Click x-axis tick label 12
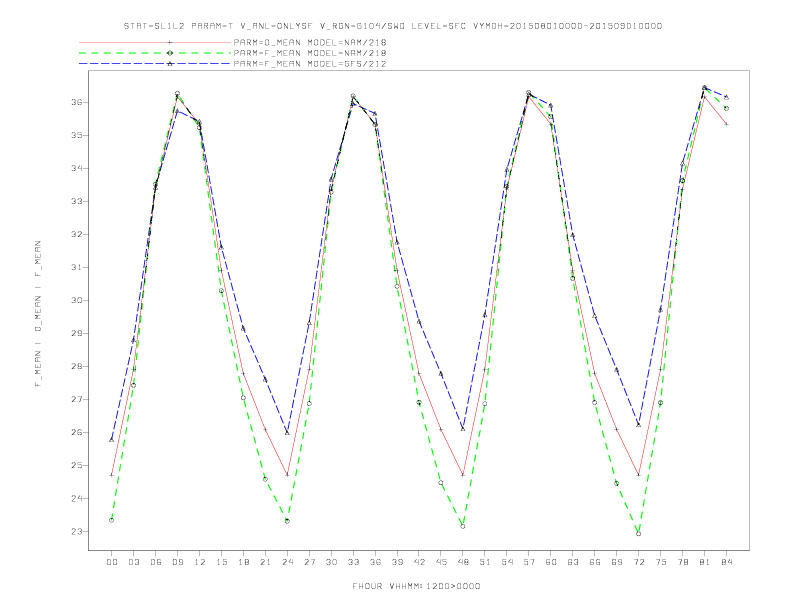 click(200, 562)
